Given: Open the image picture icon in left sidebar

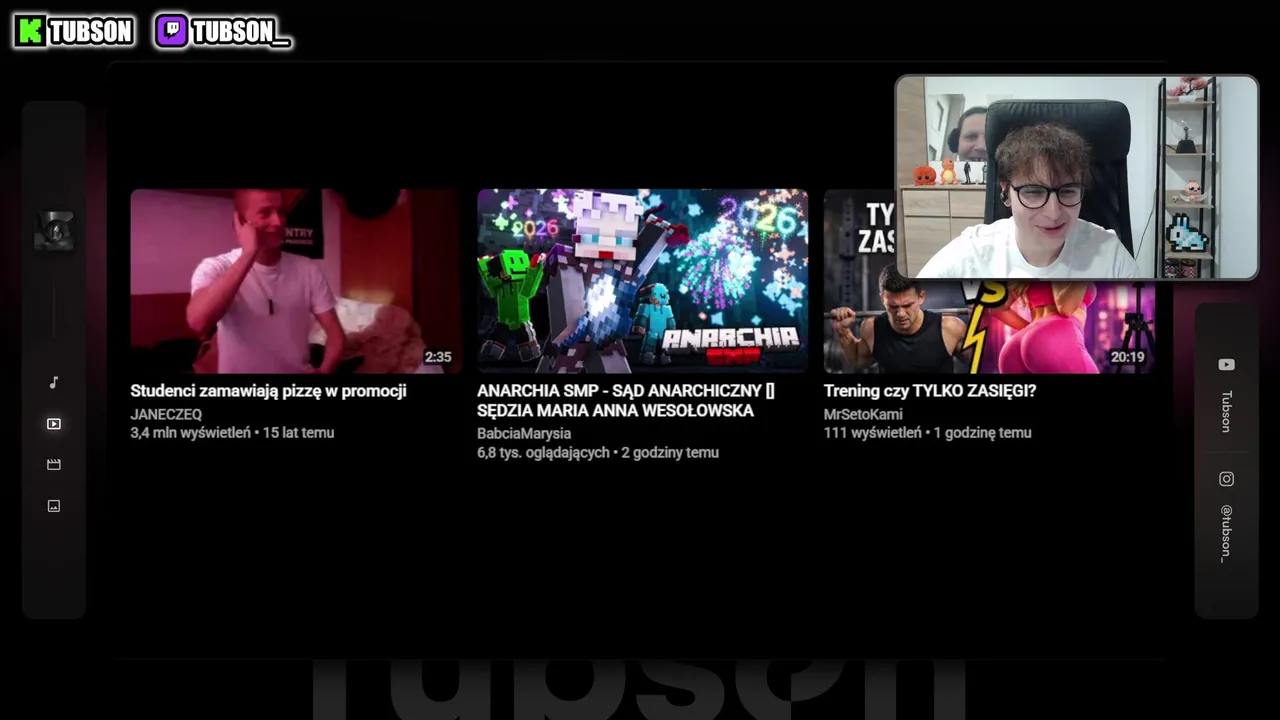Looking at the screenshot, I should pos(54,506).
